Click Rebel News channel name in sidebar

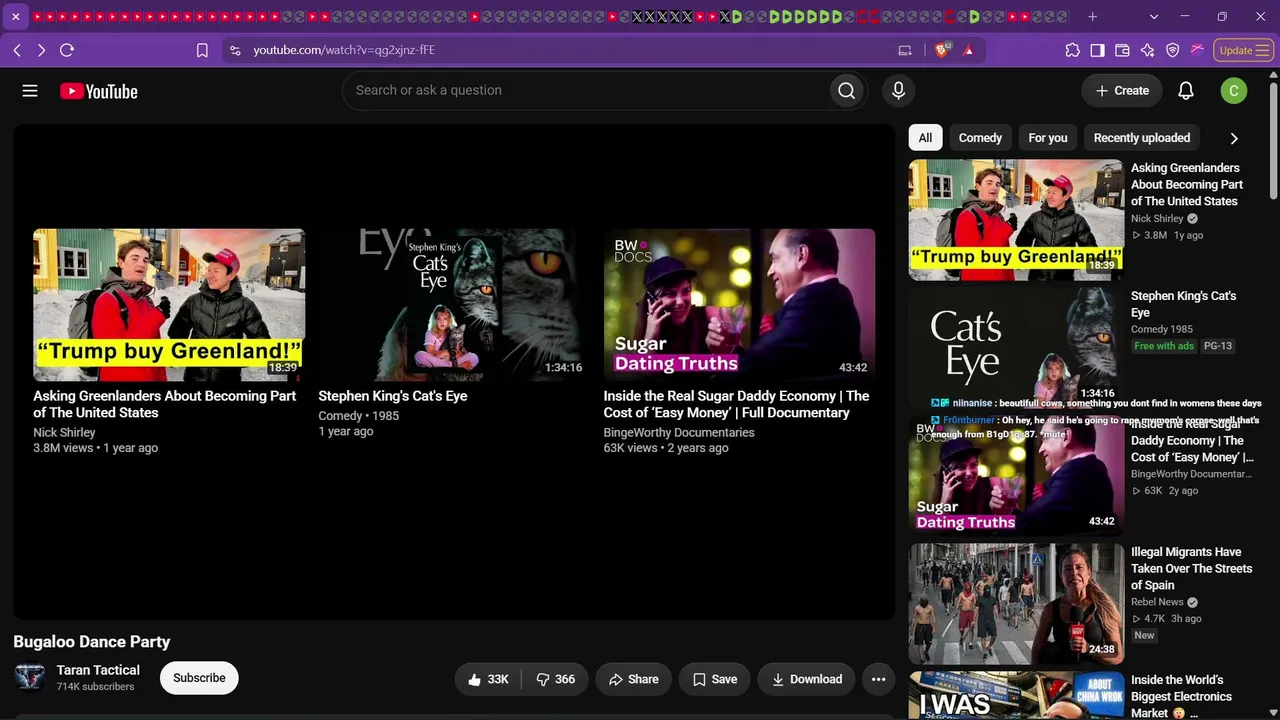[1157, 602]
